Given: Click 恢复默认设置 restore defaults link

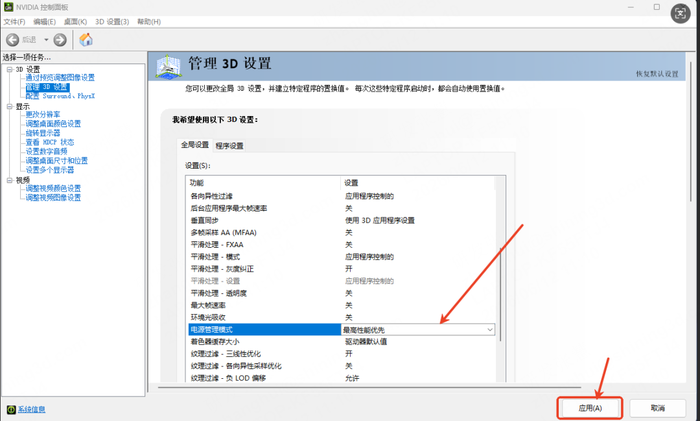Looking at the screenshot, I should pos(657,74).
